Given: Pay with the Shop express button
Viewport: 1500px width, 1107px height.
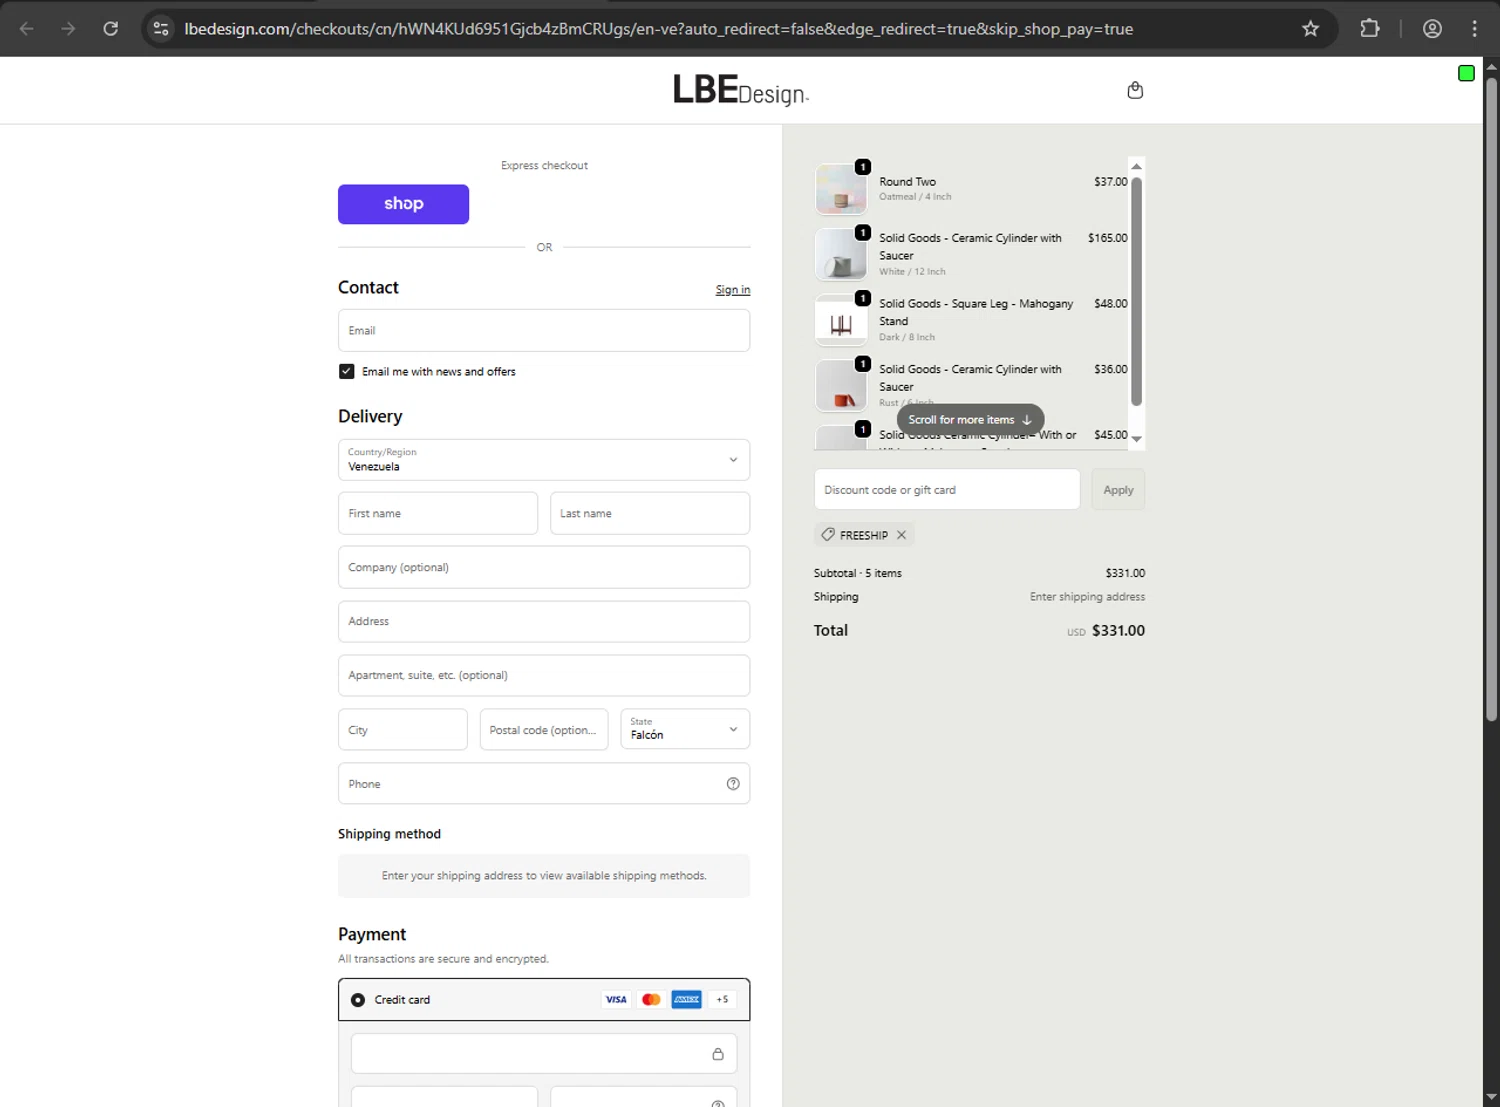Looking at the screenshot, I should coord(403,204).
